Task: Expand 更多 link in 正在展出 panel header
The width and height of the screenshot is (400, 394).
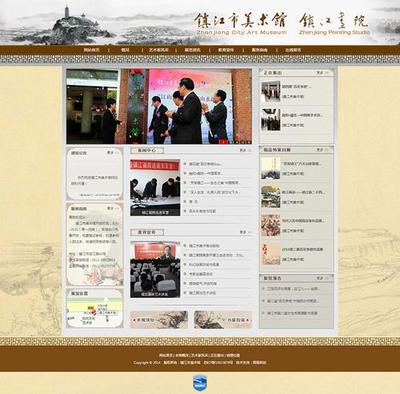Action: coord(322,73)
